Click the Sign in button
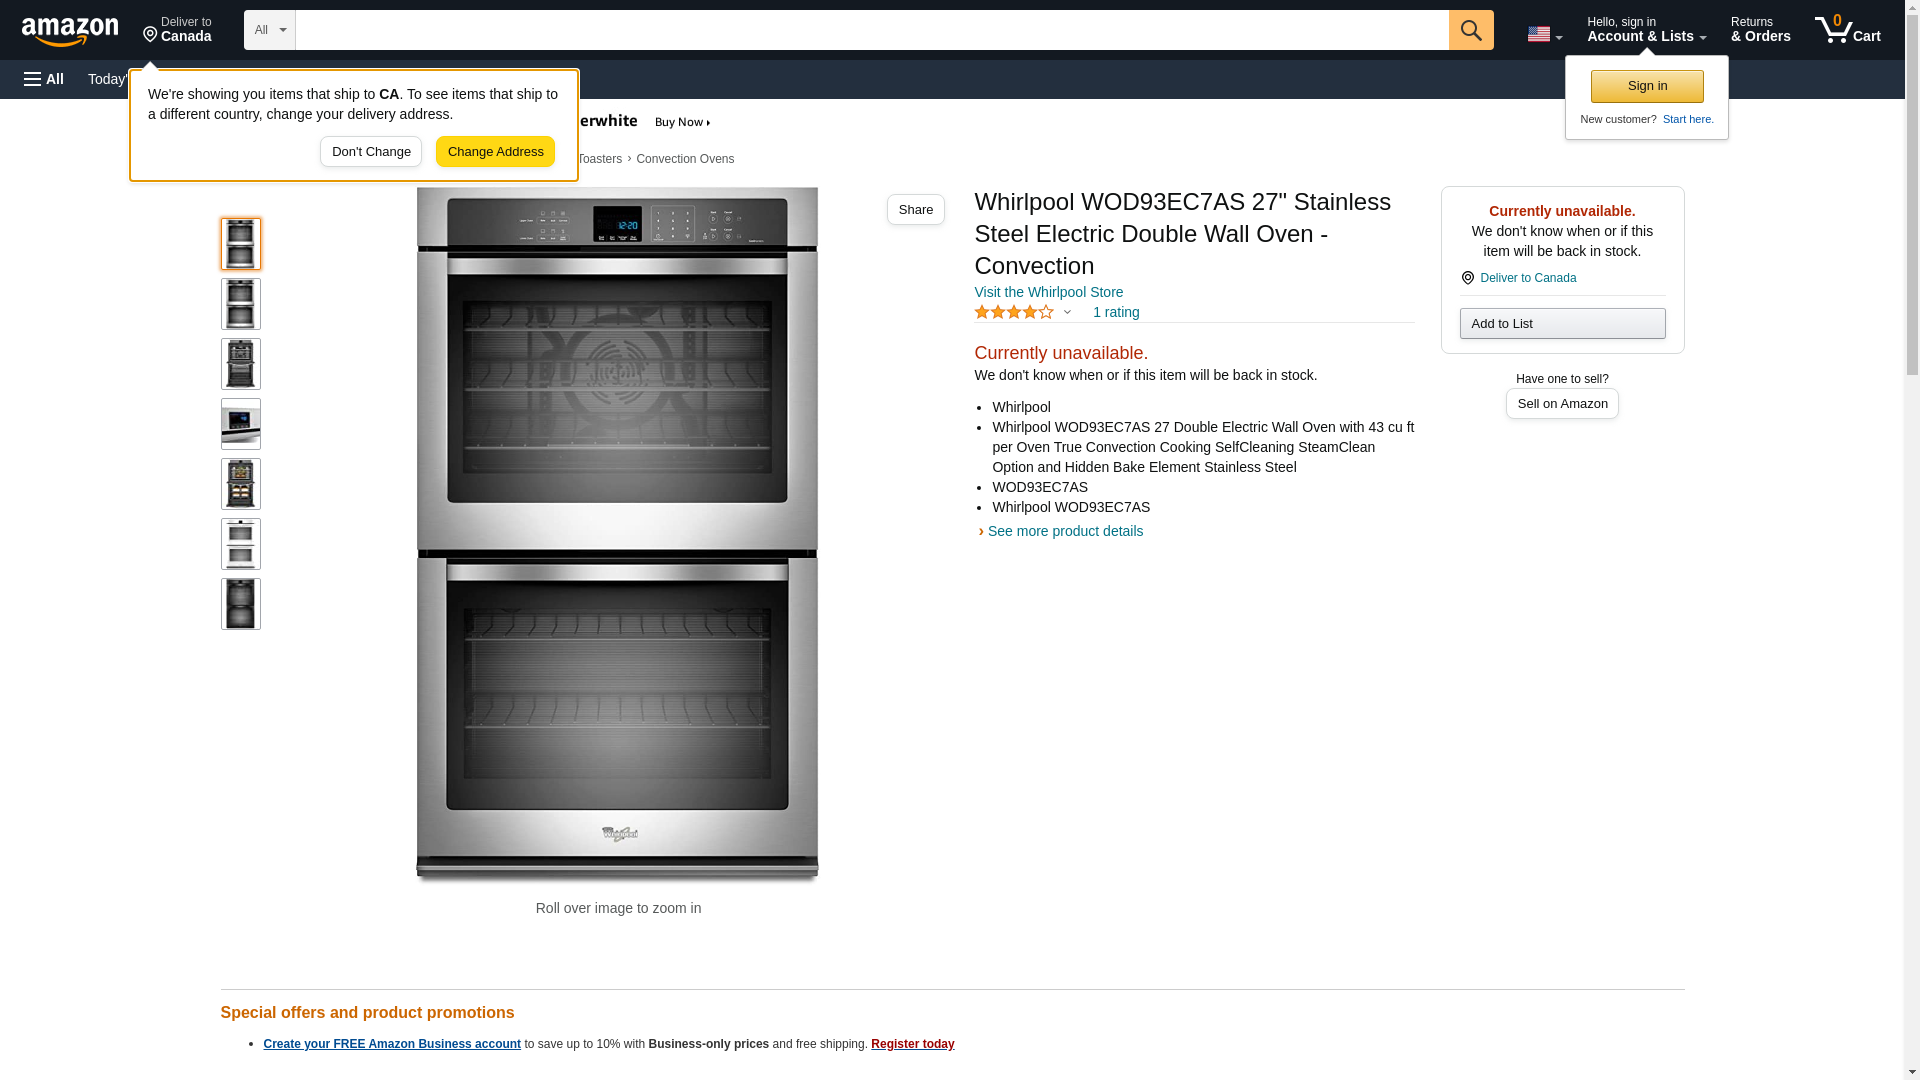This screenshot has width=1920, height=1080. [x=1647, y=86]
